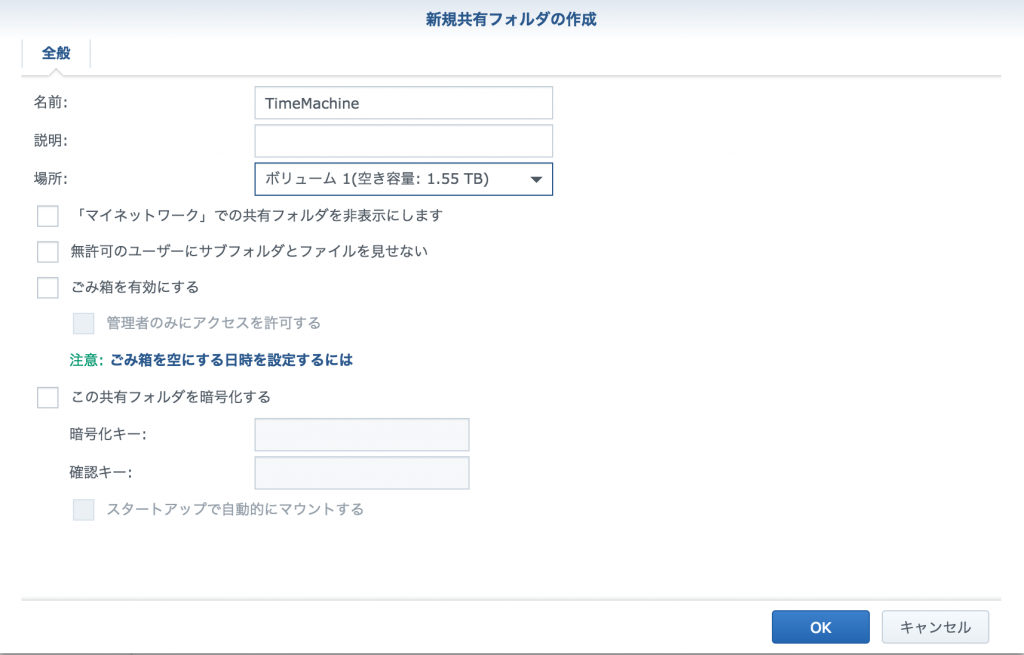Click the dropdown arrow beside ボリューム 1

536,180
